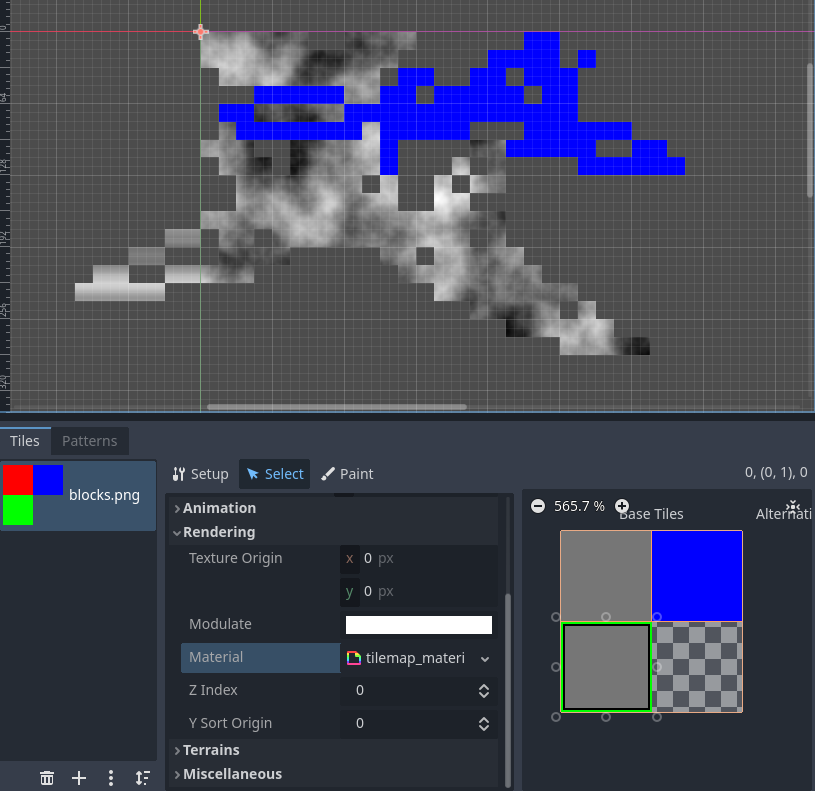815x791 pixels.
Task: Open the Tiles tab
Action: coord(25,441)
